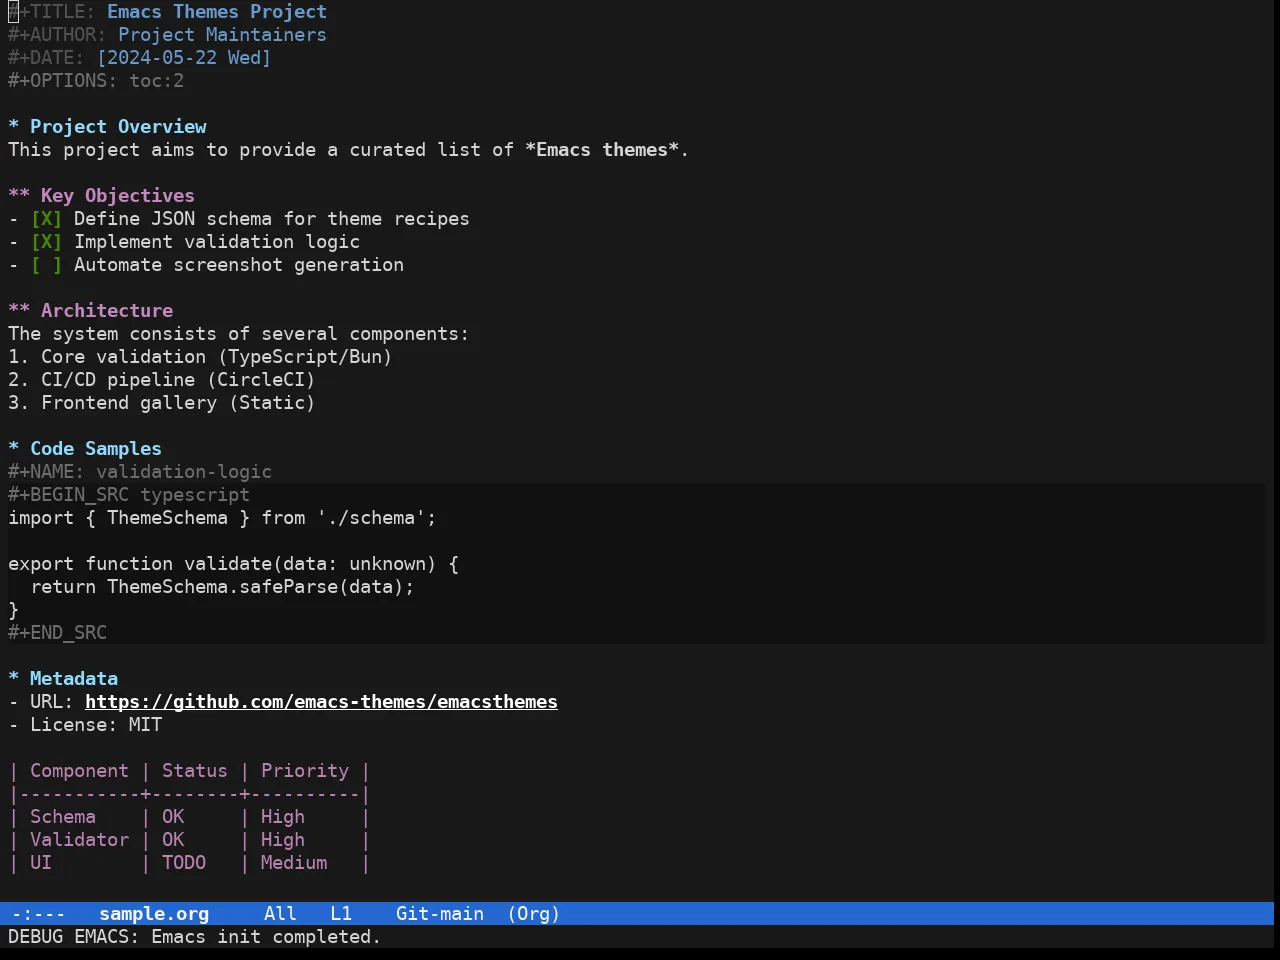Screen dimensions: 1280x960
Task: Click the TODO status cell
Action: 184,863
